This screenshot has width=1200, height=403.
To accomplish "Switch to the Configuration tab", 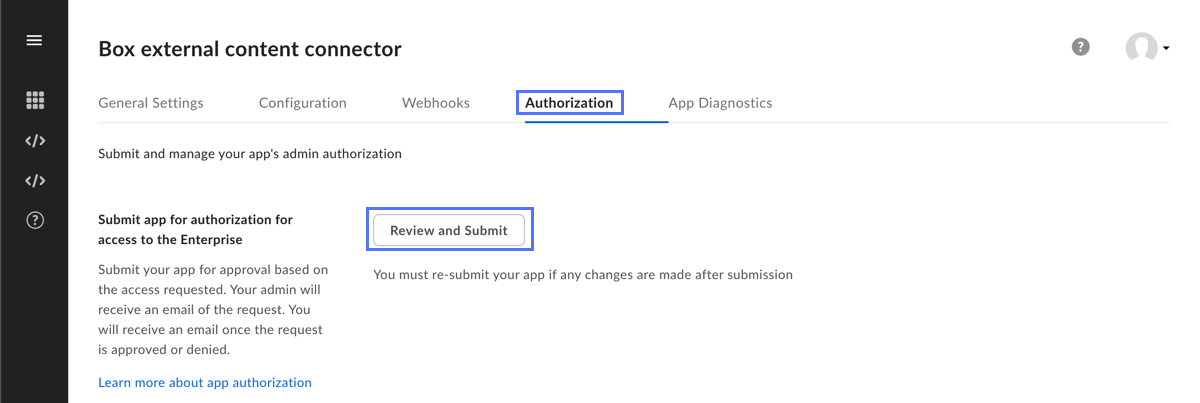I will tap(303, 103).
